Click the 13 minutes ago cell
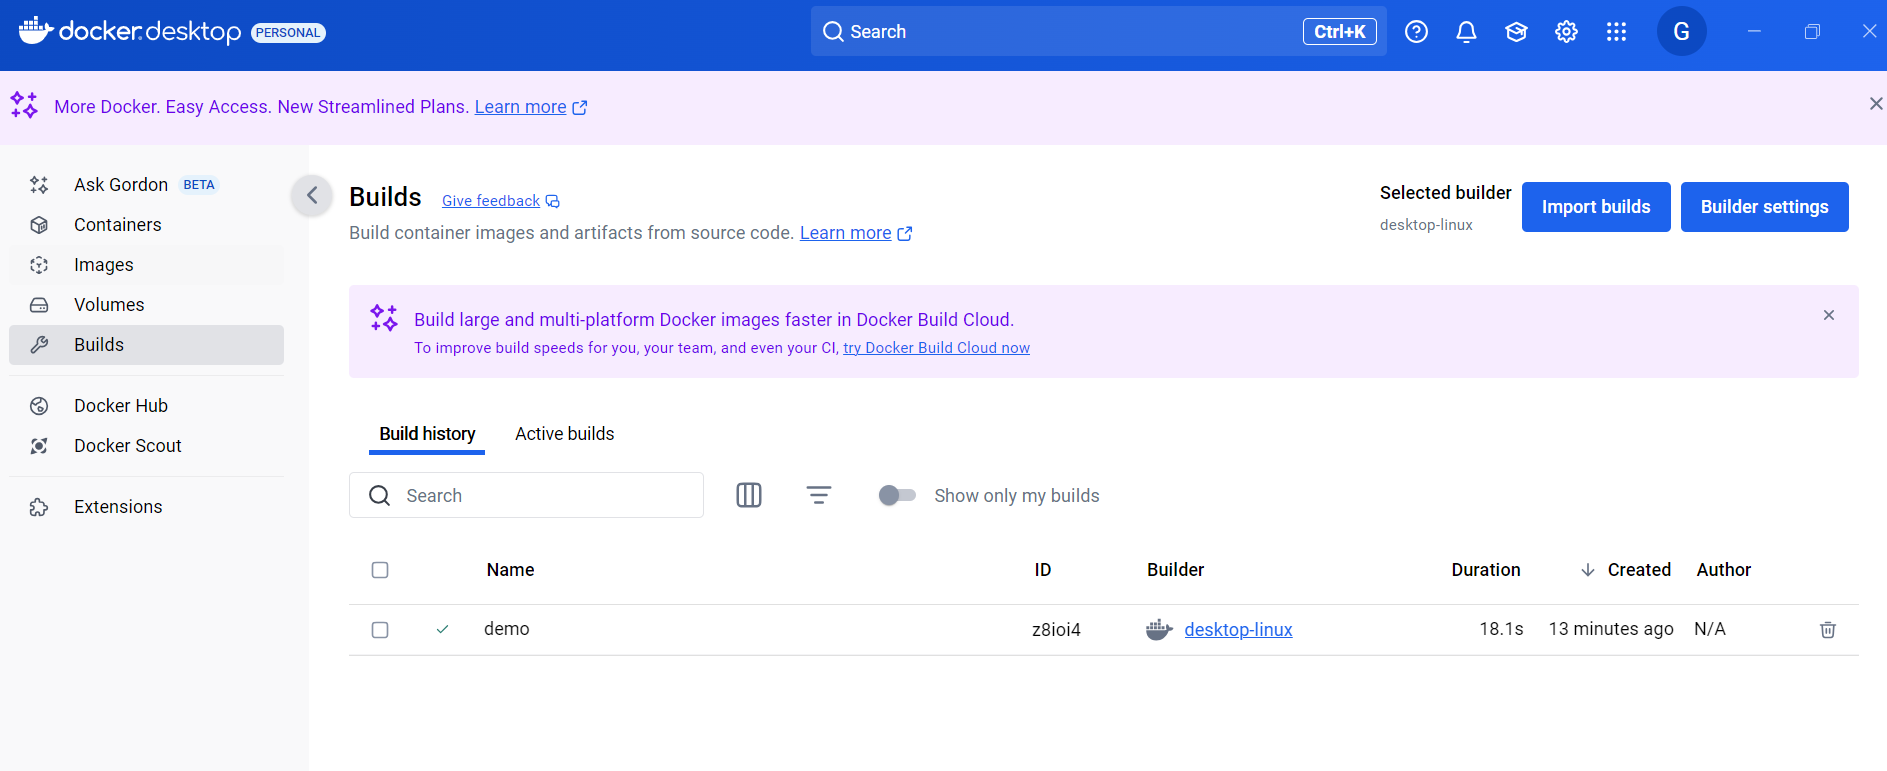Screen dimensions: 1887x771 coord(1611,629)
